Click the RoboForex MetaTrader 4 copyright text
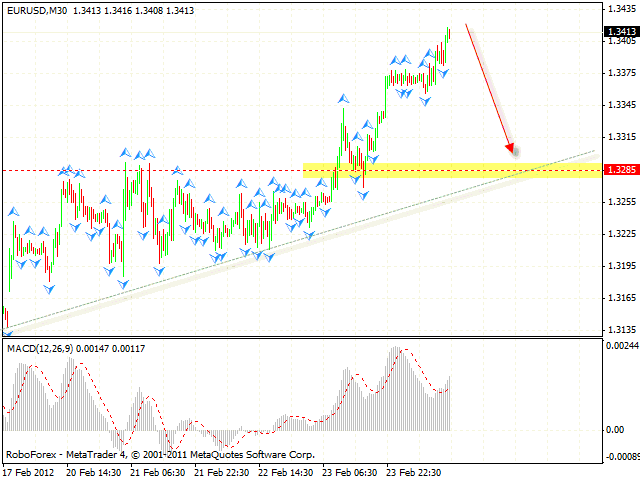 pyautogui.click(x=165, y=454)
